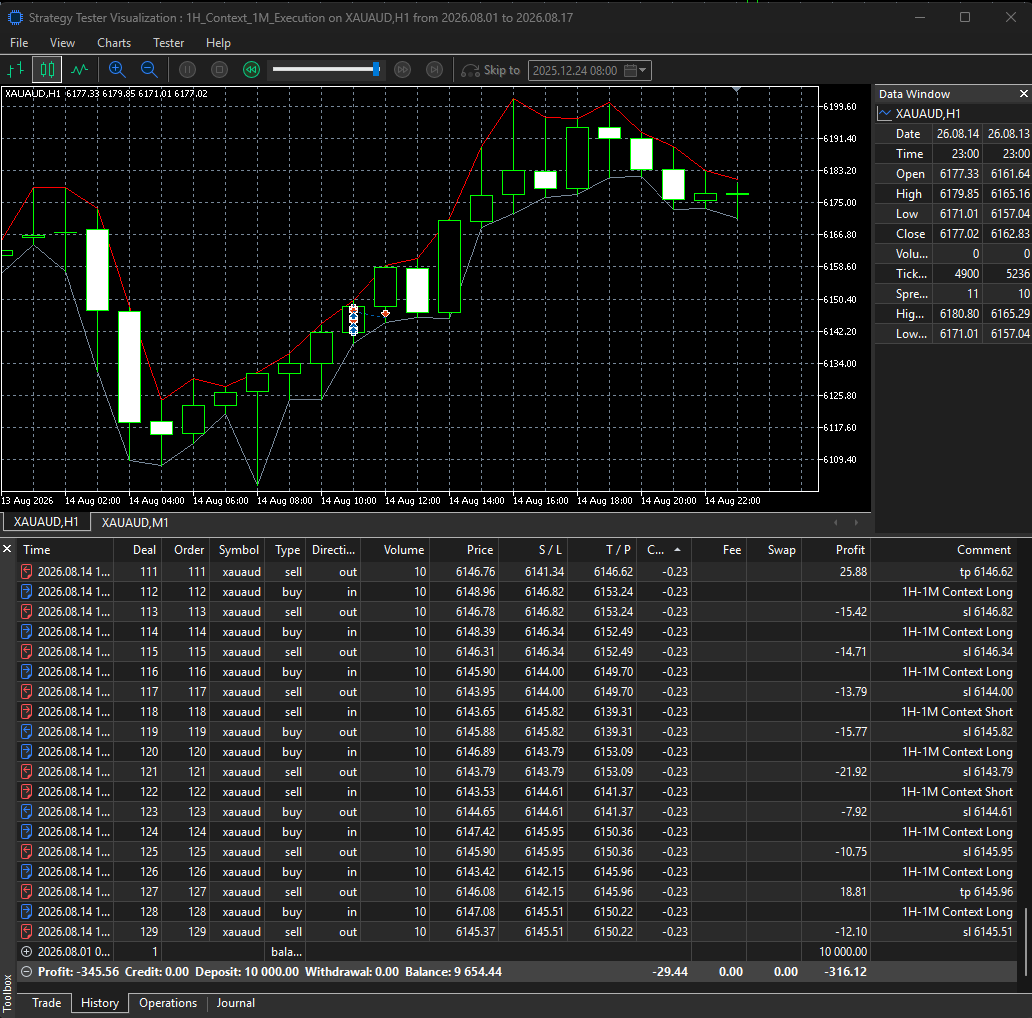Click the skip-to-end playback button

[x=434, y=70]
